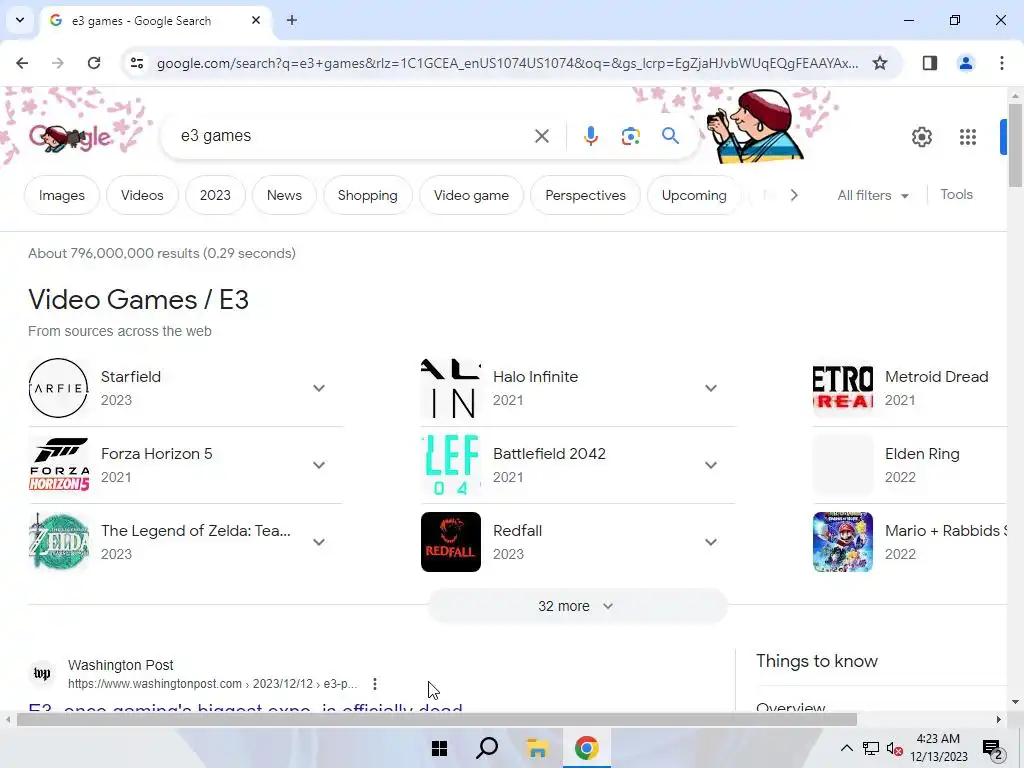Screen dimensions: 1024x768
Task: Switch to Shopping results
Action: coord(368,195)
